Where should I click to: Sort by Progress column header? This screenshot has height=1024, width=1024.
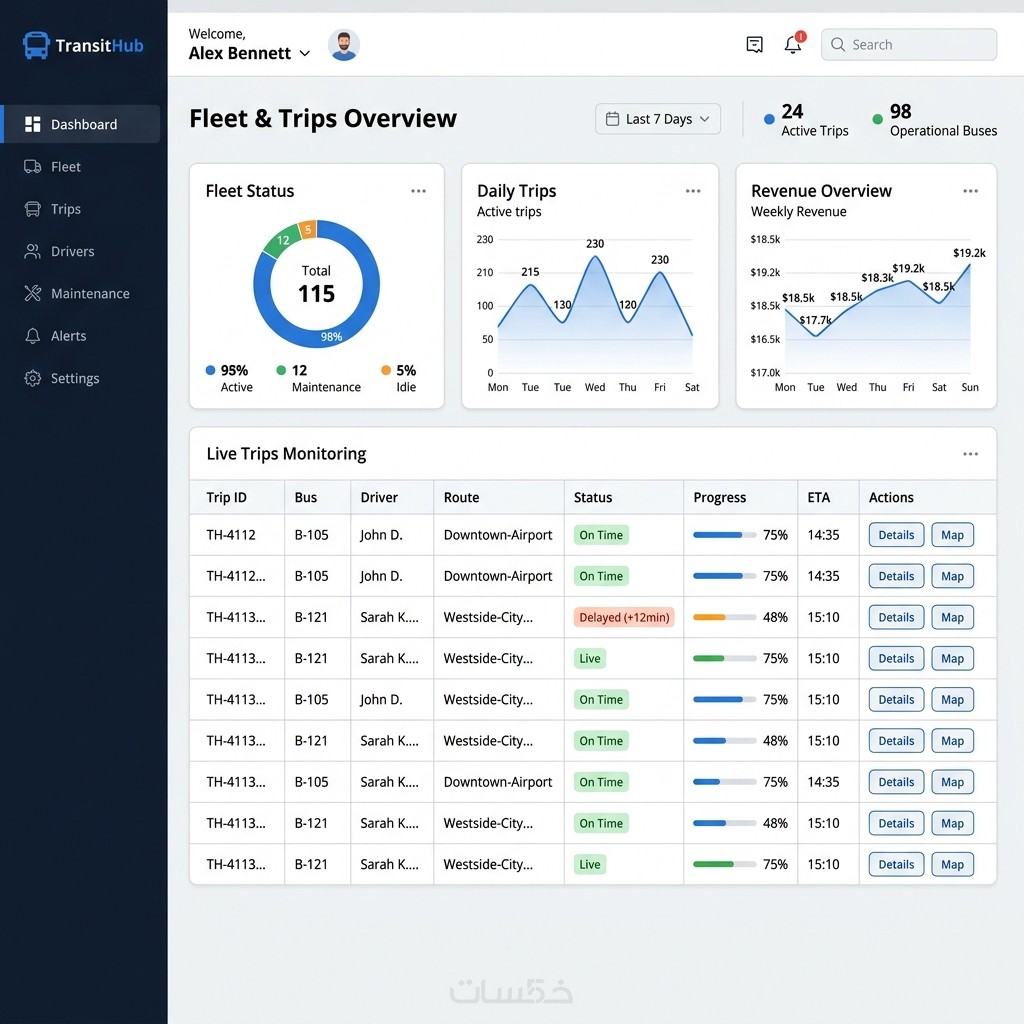(x=720, y=498)
